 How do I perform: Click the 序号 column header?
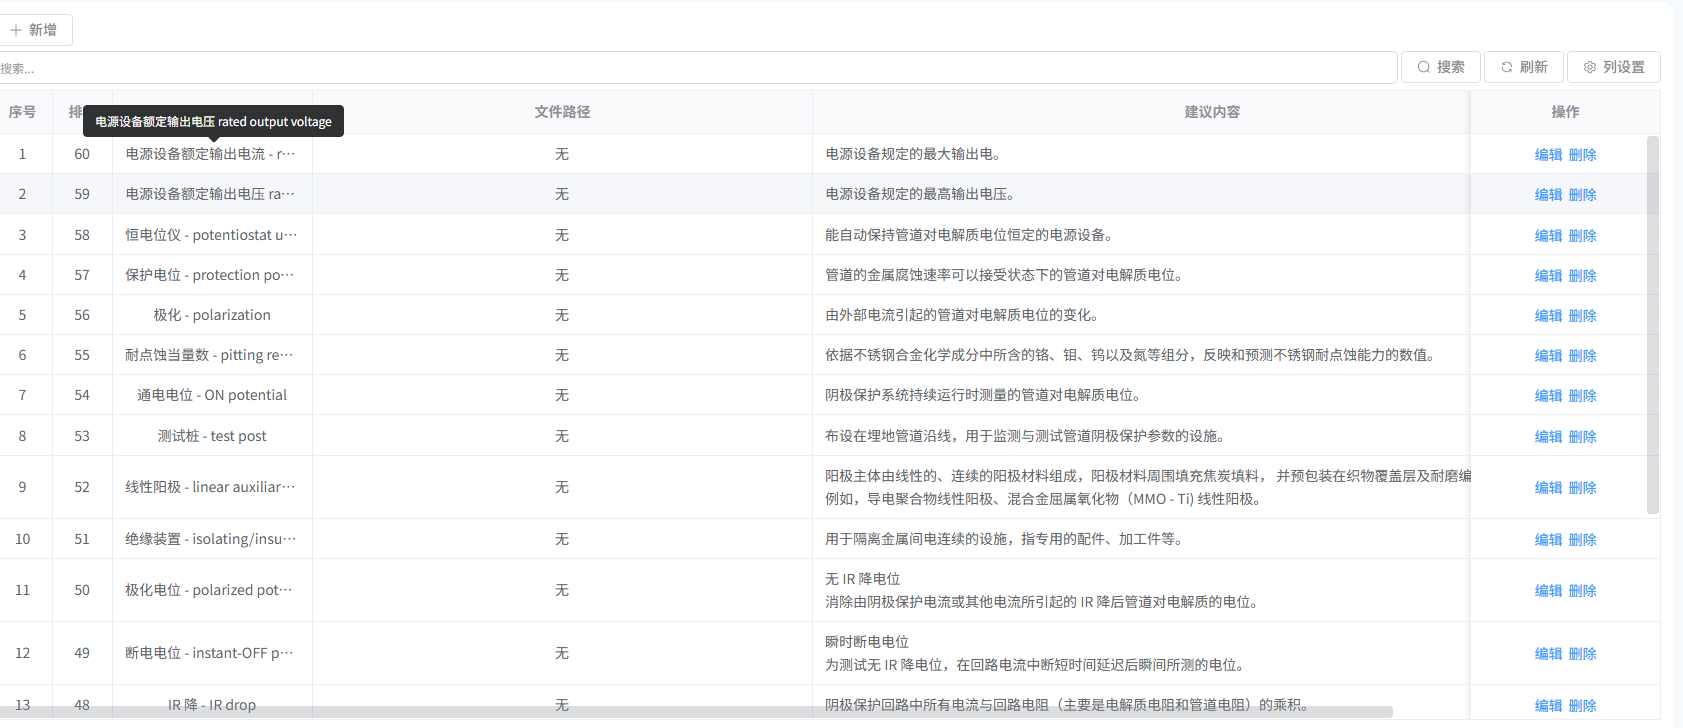point(22,112)
